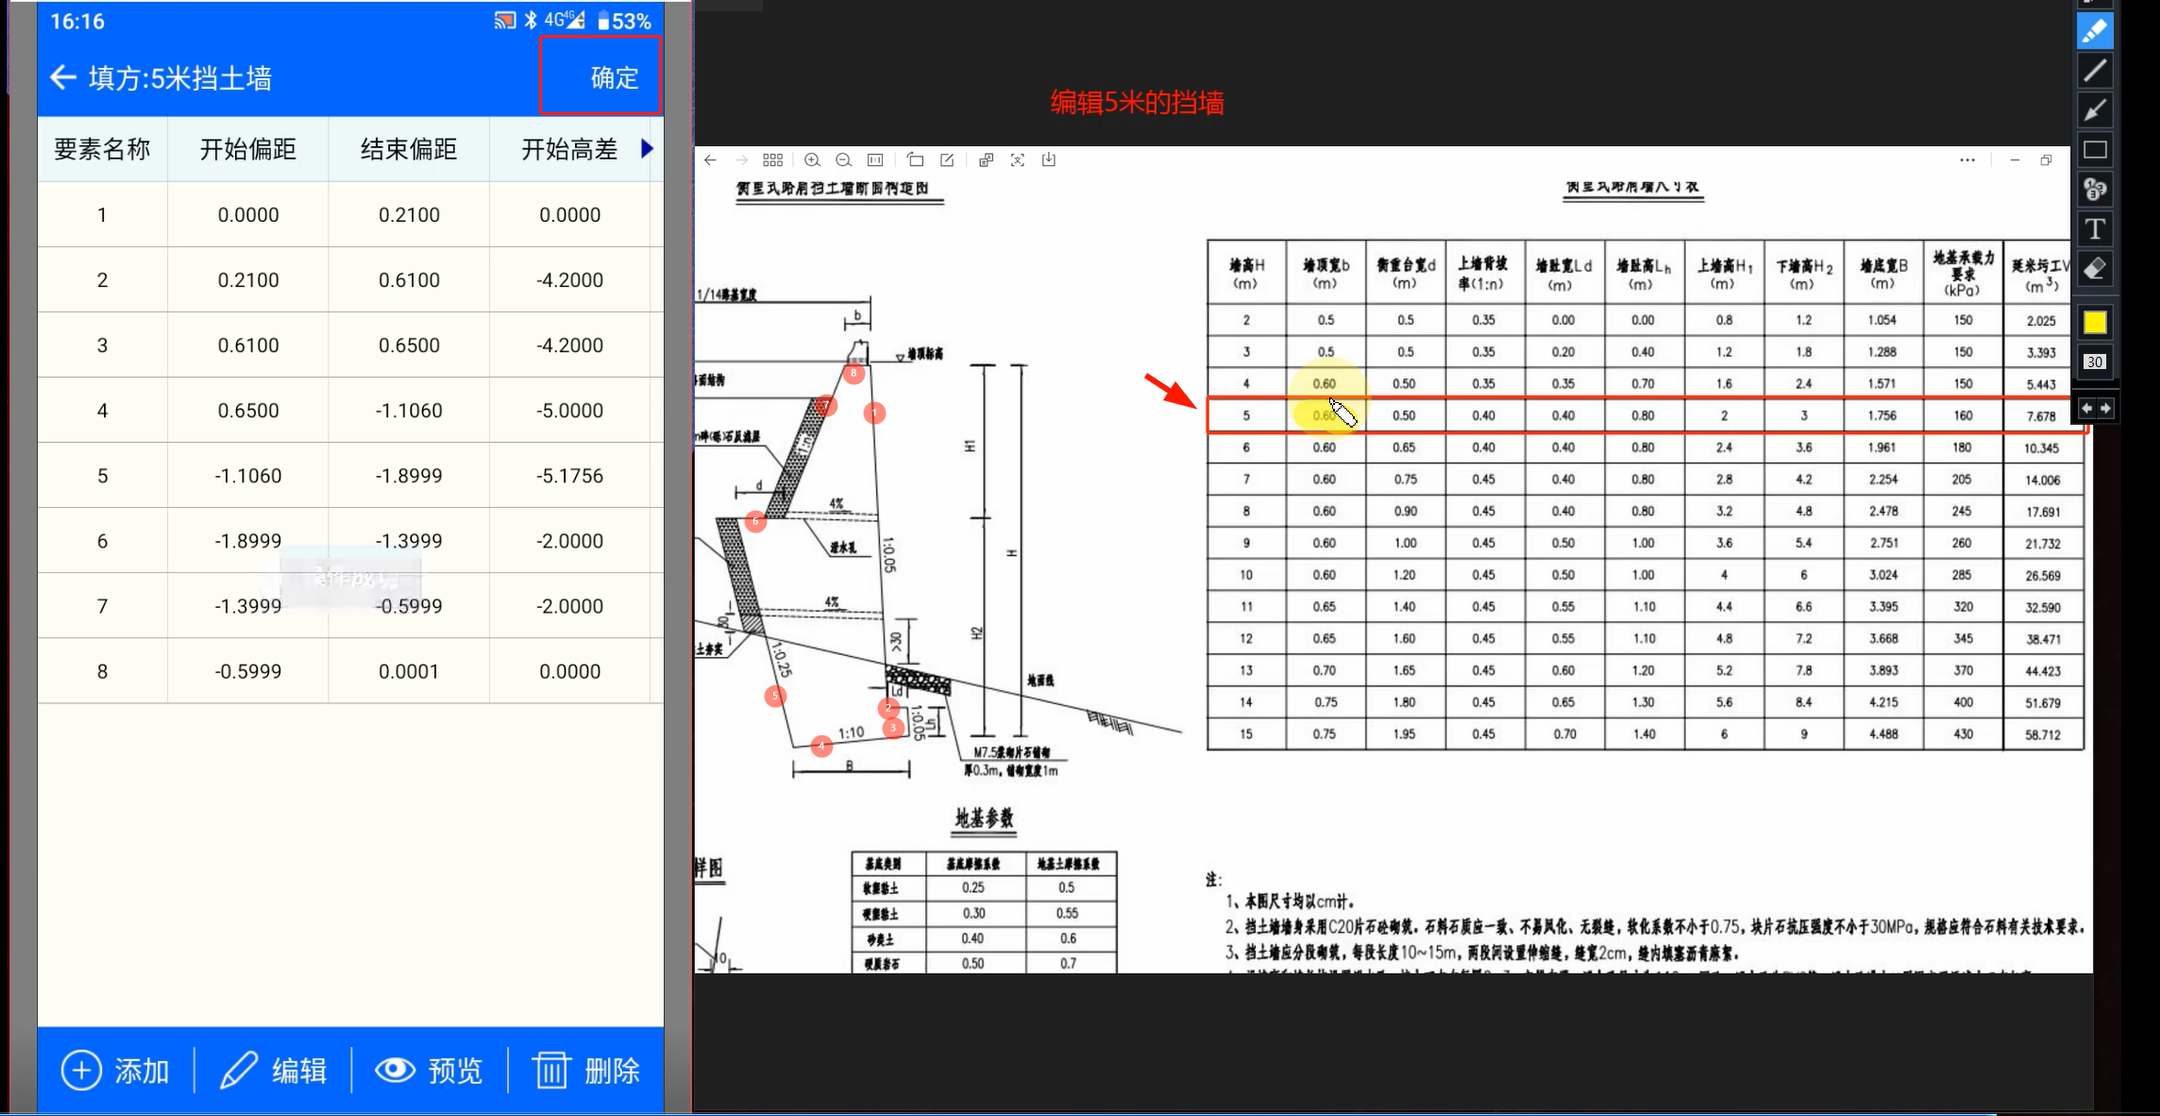Zoom in with the magnifier plus icon
This screenshot has height=1116, width=2160.
pyautogui.click(x=813, y=160)
